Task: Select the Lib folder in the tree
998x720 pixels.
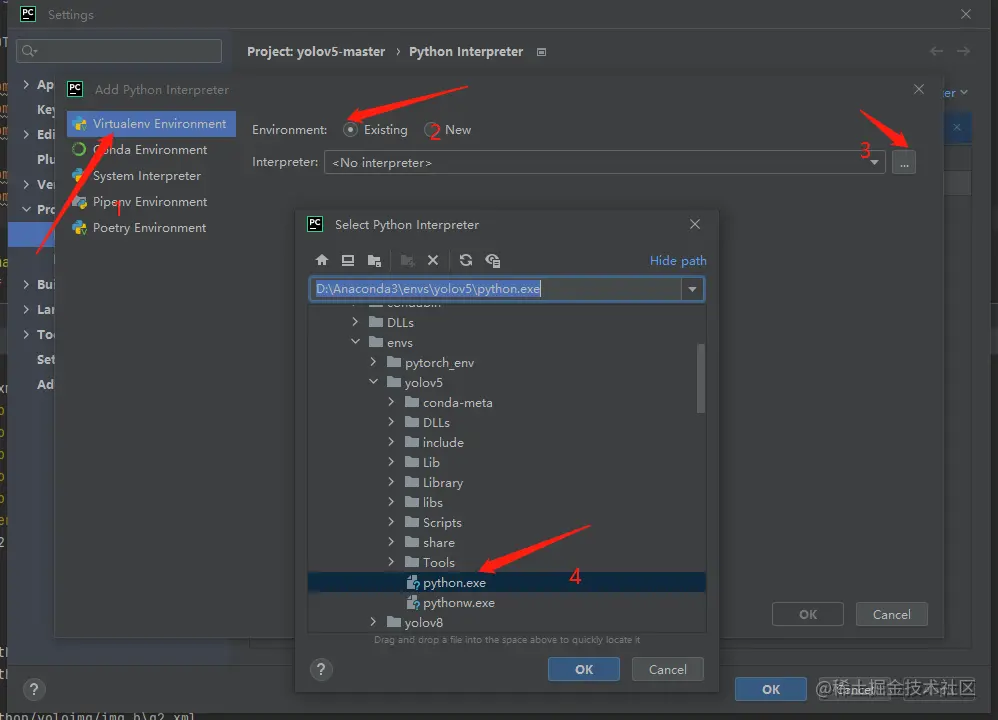Action: point(507,462)
